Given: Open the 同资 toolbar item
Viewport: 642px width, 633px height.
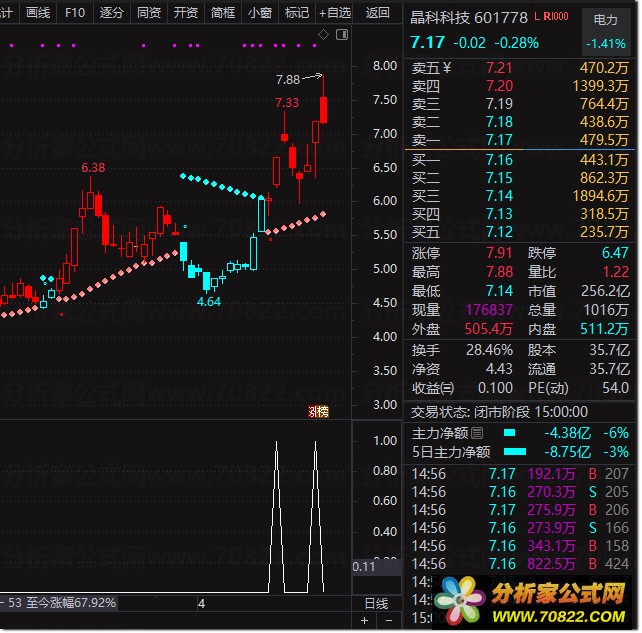Looking at the screenshot, I should (149, 13).
